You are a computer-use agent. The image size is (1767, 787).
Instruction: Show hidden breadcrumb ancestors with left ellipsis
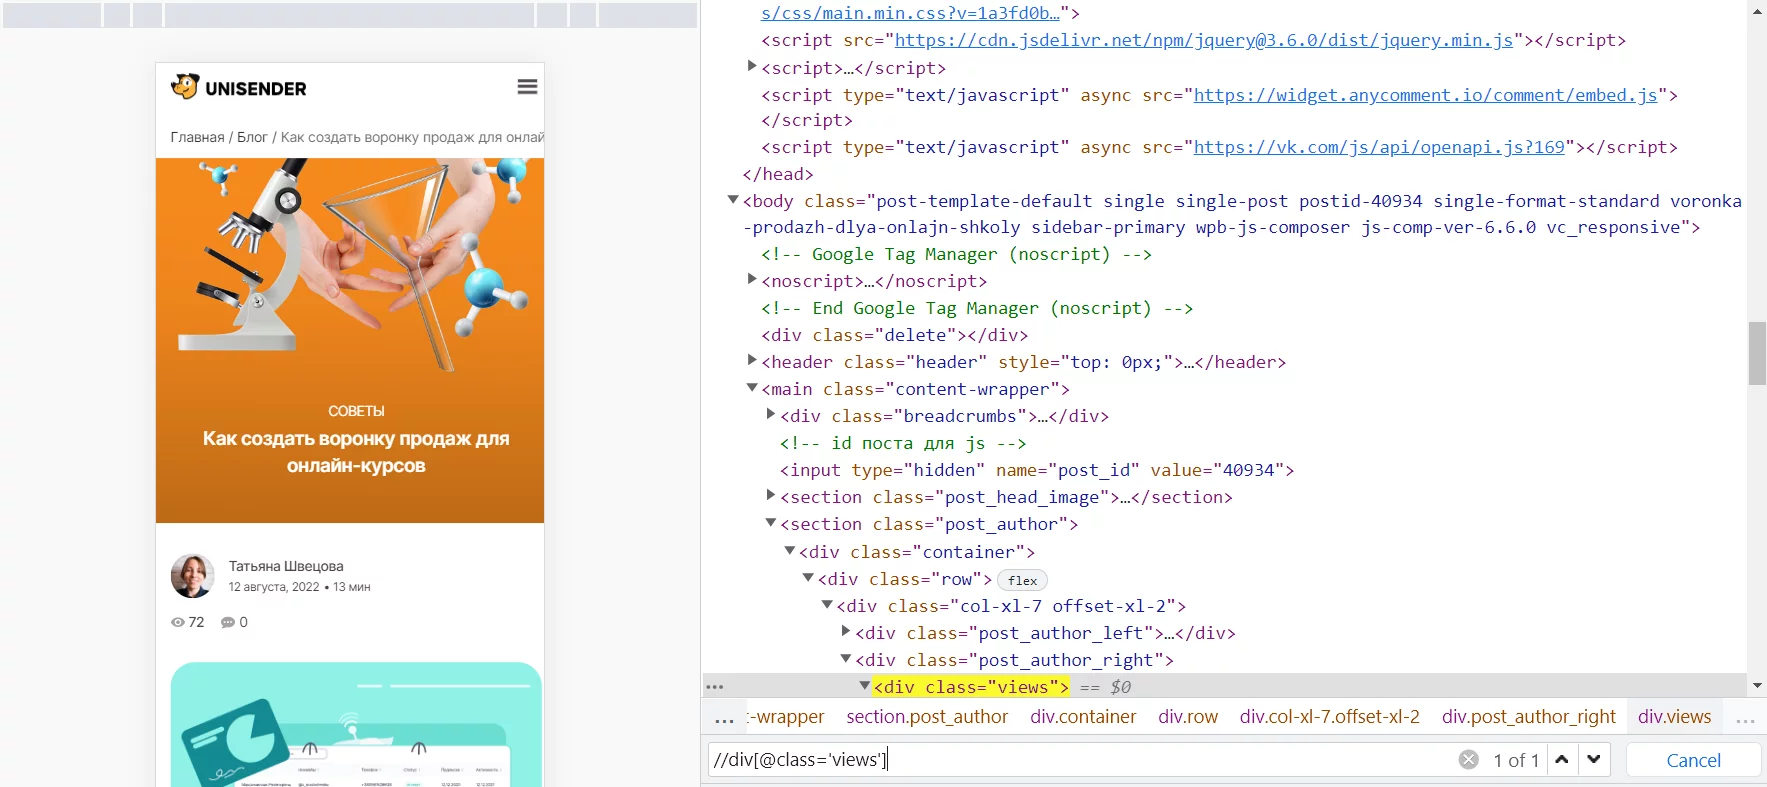(x=724, y=718)
